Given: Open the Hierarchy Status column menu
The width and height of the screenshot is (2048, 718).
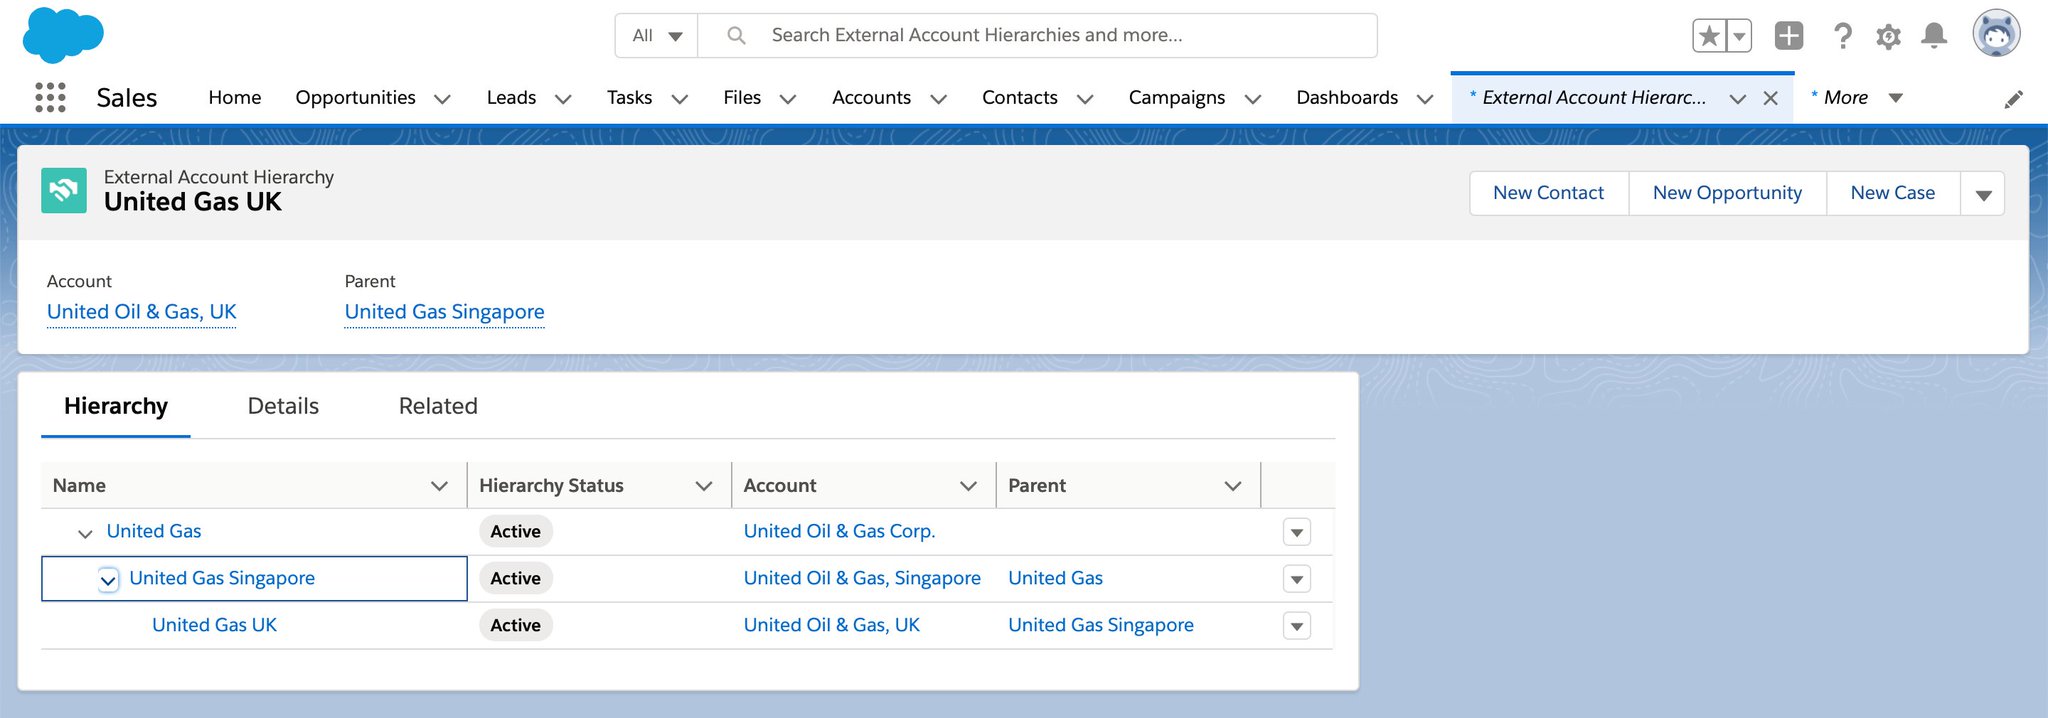Looking at the screenshot, I should coord(704,486).
